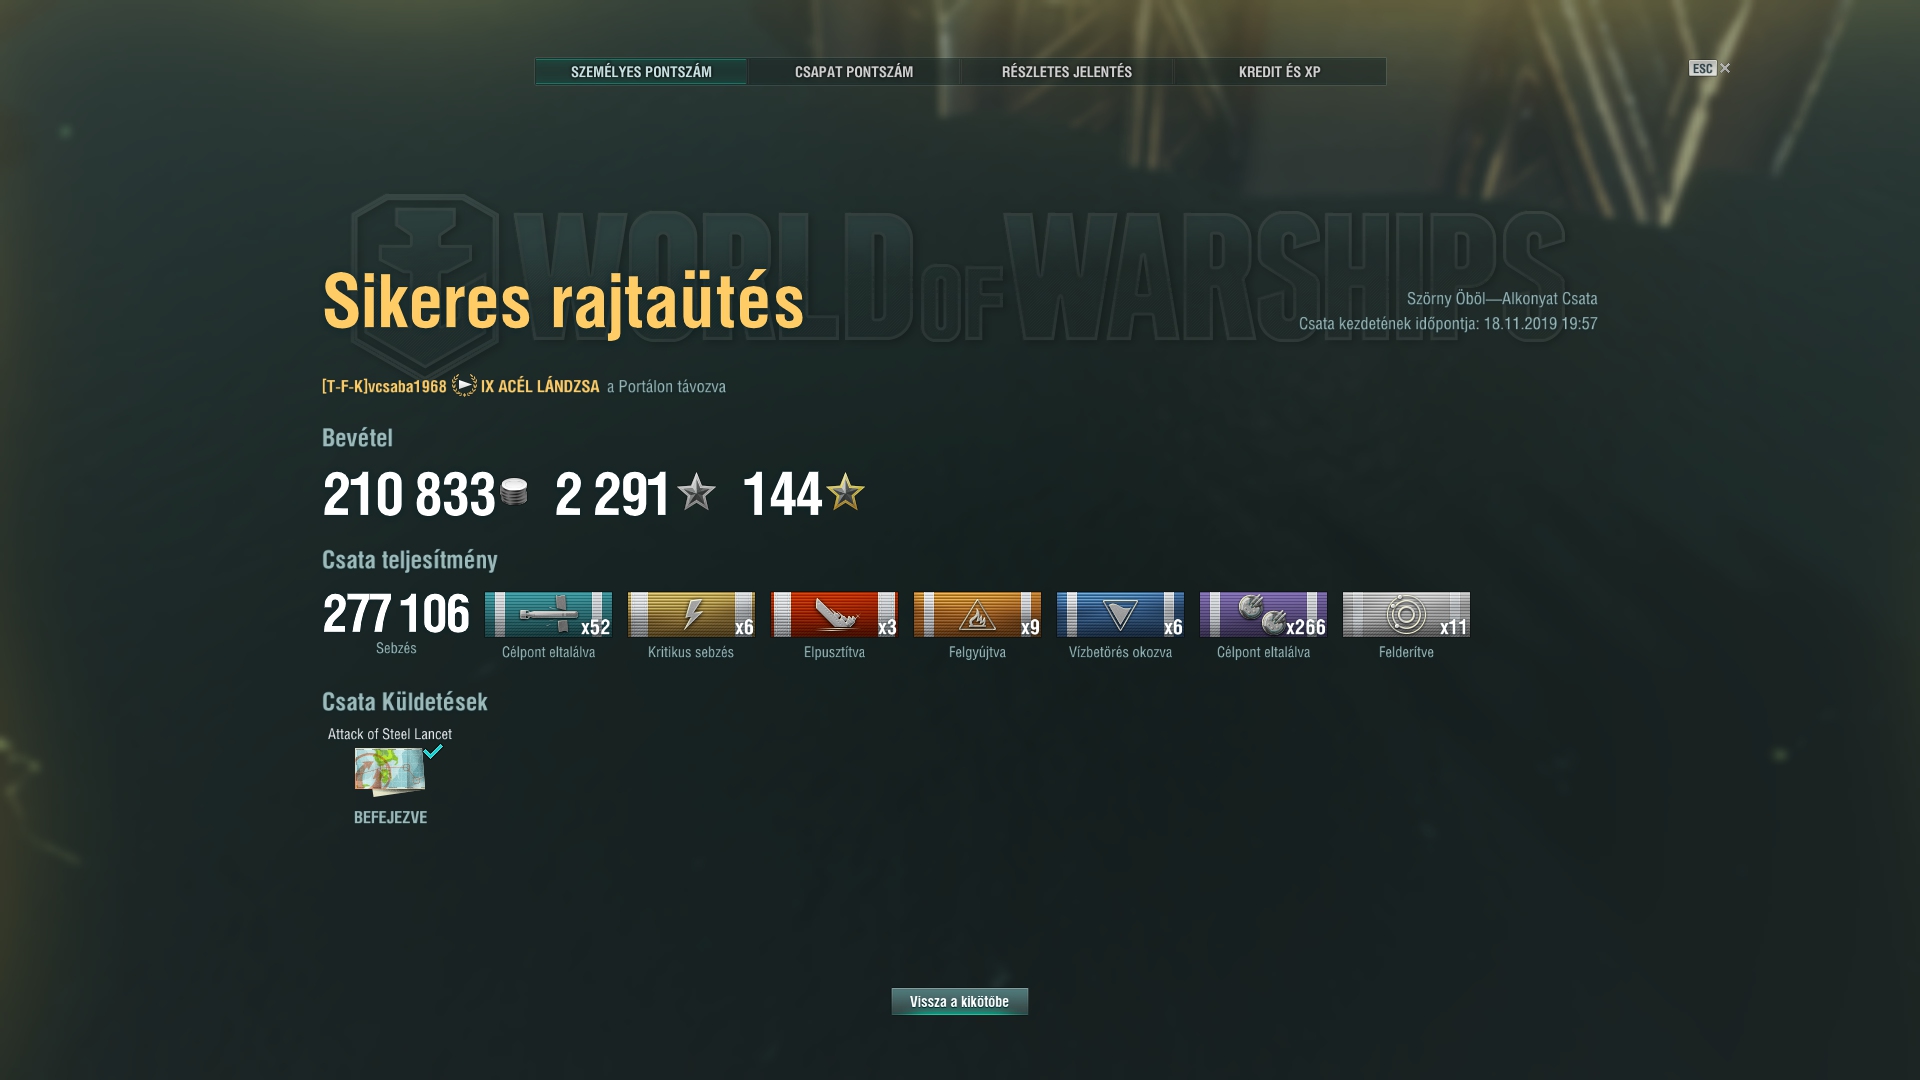This screenshot has width=1920, height=1080.
Task: Select the Felderítve spotted ribbon
Action: click(1406, 614)
